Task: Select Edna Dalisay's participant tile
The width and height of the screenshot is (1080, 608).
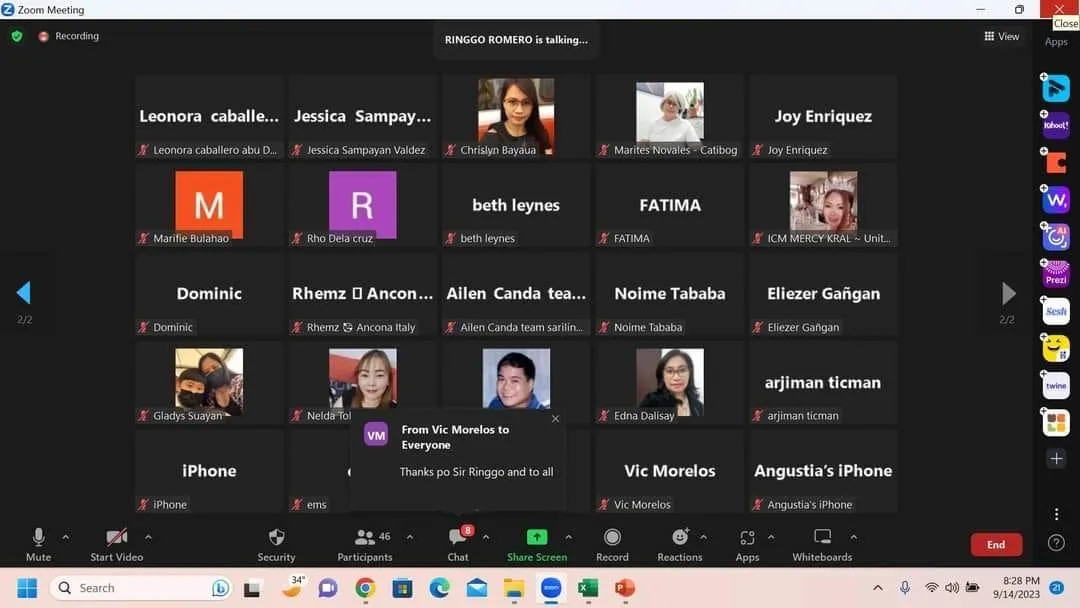Action: point(669,383)
